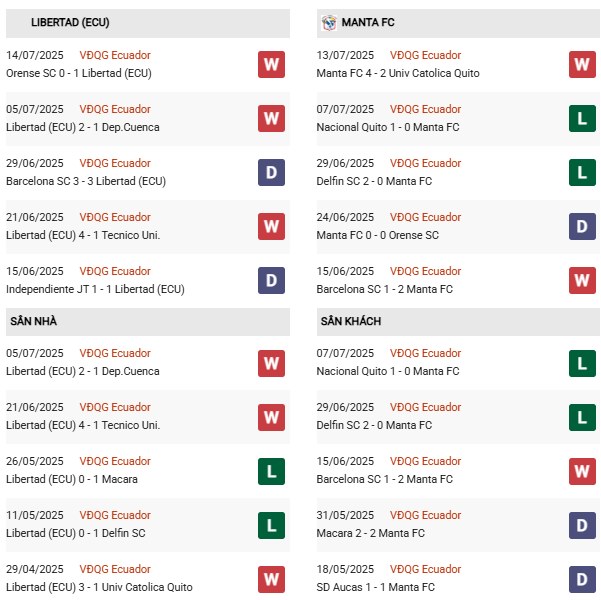Screen dimensions: 601x600
Task: Click W badge for Libertad 3-1 Univ Catolica Quito
Action: (271, 579)
